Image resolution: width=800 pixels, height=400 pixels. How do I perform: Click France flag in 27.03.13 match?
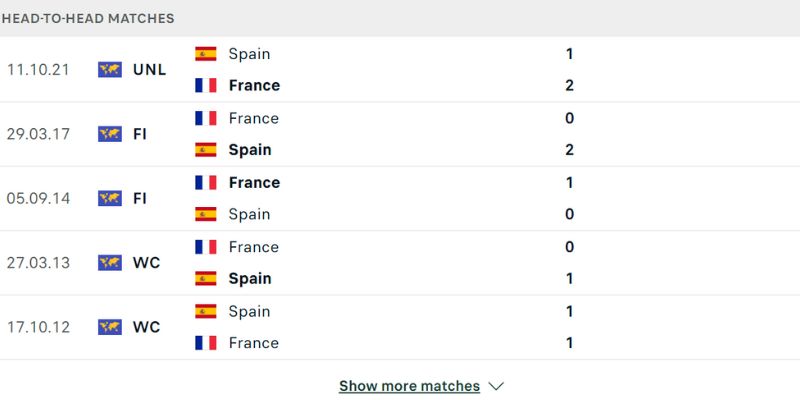point(206,247)
